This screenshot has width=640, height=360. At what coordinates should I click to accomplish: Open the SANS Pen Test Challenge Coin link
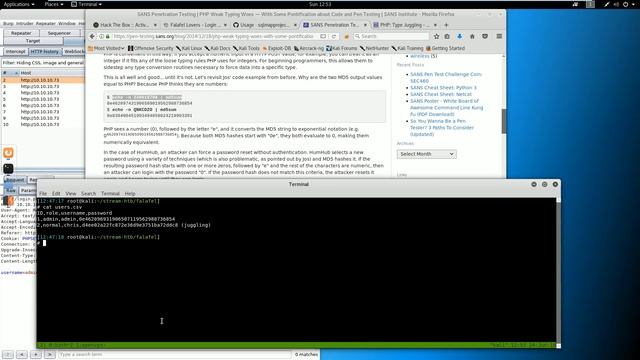446,78
